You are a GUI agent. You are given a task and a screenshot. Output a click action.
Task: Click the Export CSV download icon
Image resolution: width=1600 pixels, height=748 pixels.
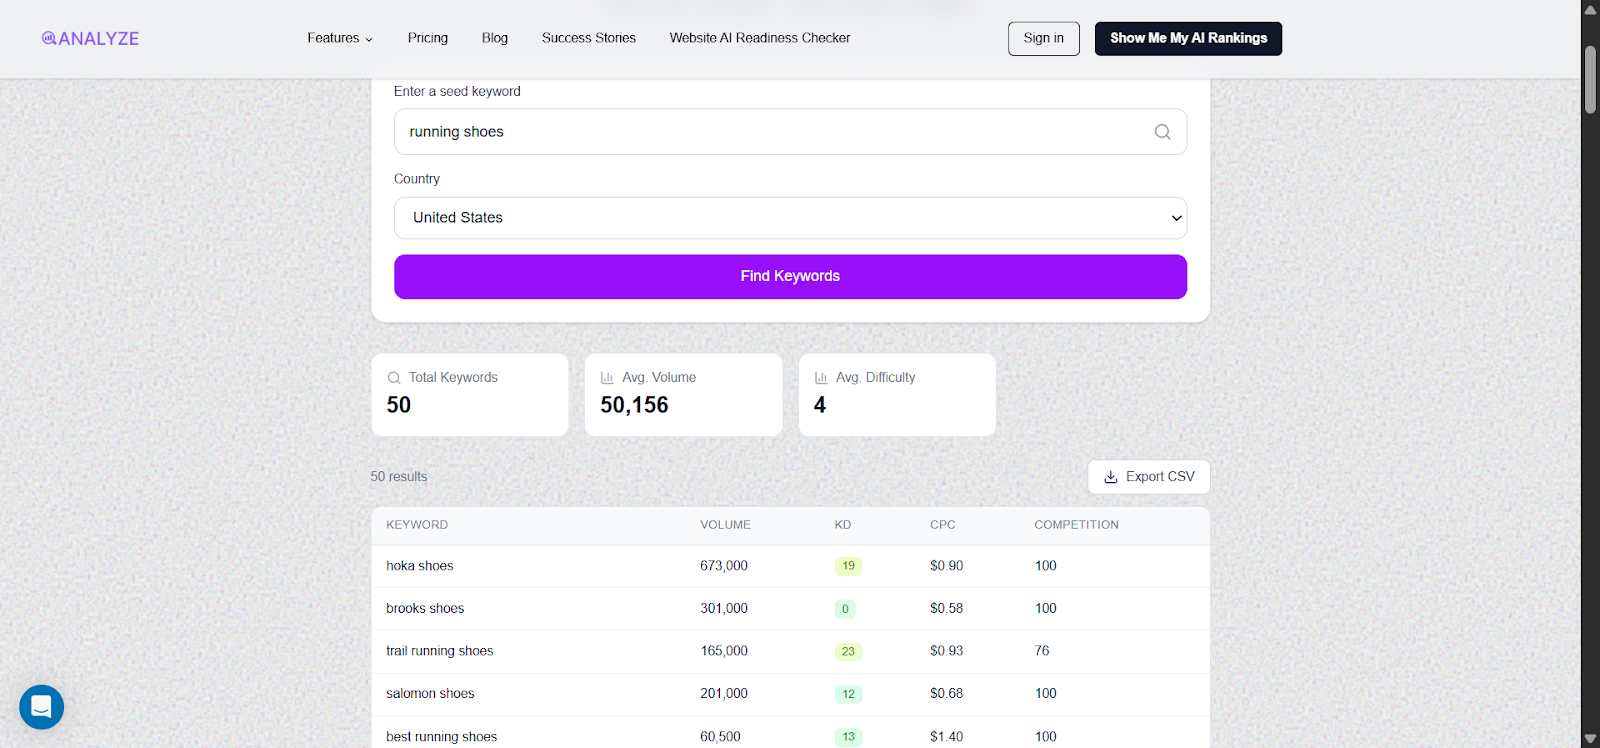[1110, 477]
